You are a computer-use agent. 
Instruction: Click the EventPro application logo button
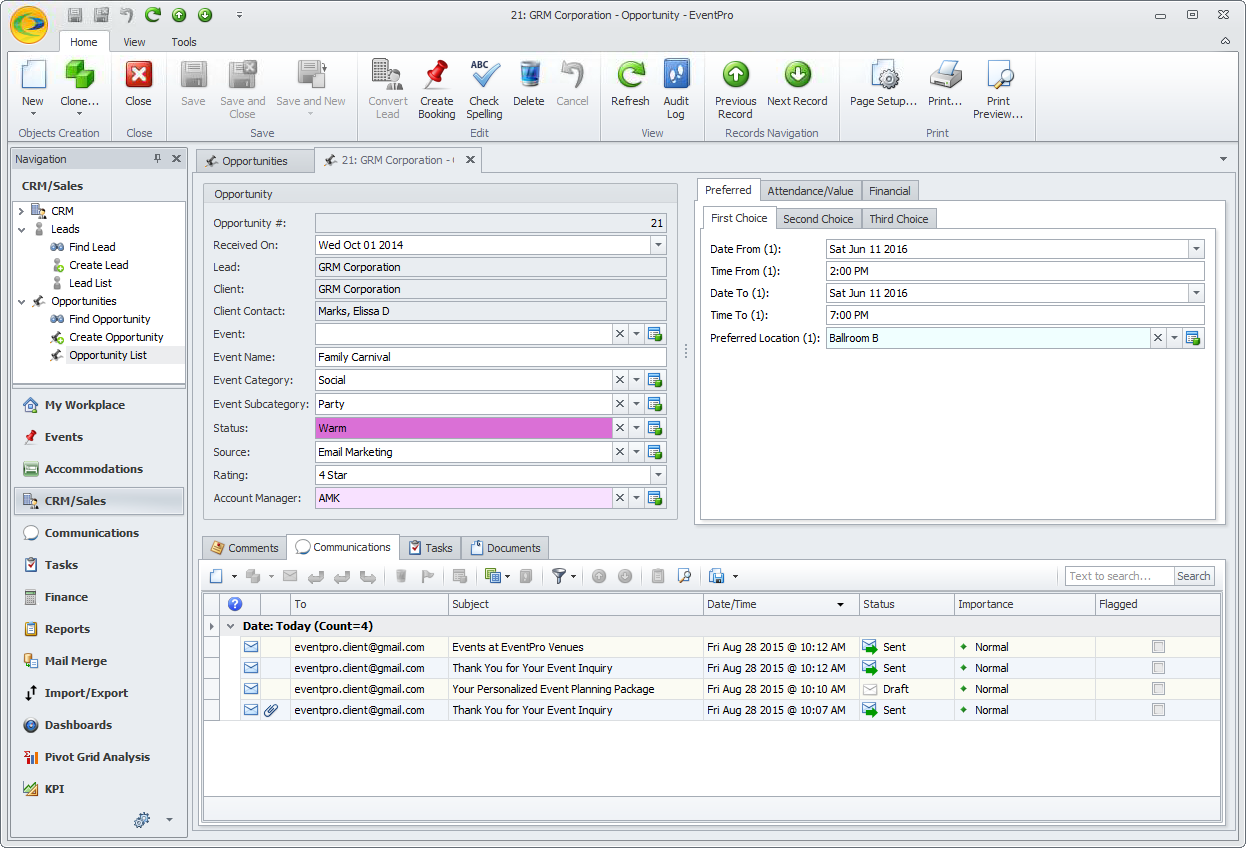(30, 24)
